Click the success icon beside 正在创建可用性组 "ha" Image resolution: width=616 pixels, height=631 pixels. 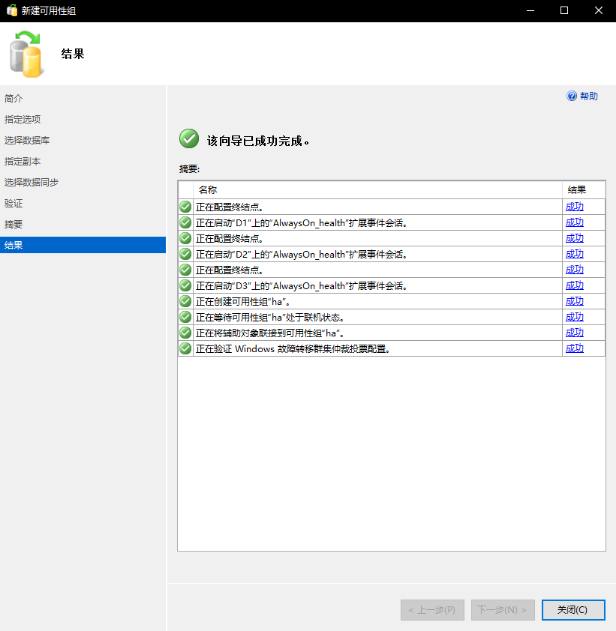pyautogui.click(x=186, y=301)
